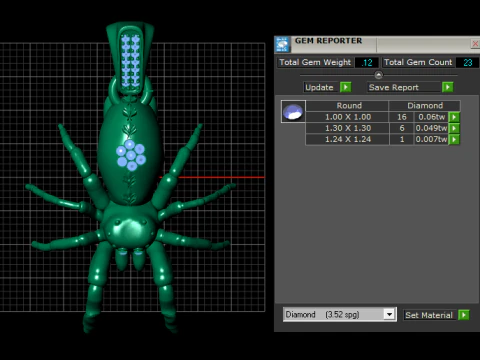Click the count cell showing 6

(x=402, y=128)
